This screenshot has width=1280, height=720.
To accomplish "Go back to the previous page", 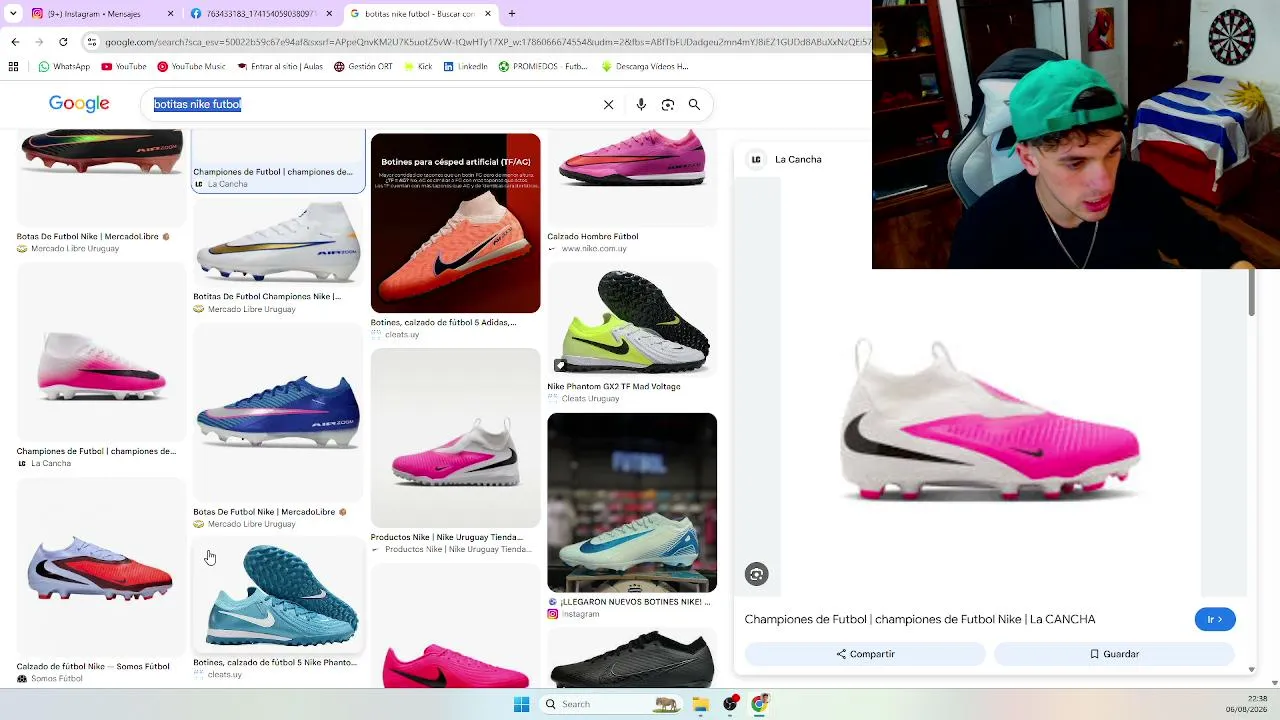I will (15, 42).
